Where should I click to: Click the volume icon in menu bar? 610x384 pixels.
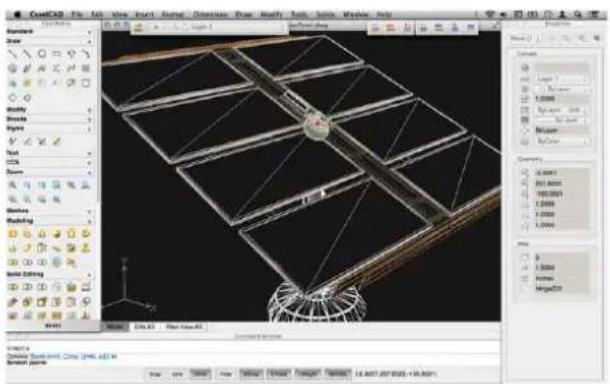click(x=504, y=14)
